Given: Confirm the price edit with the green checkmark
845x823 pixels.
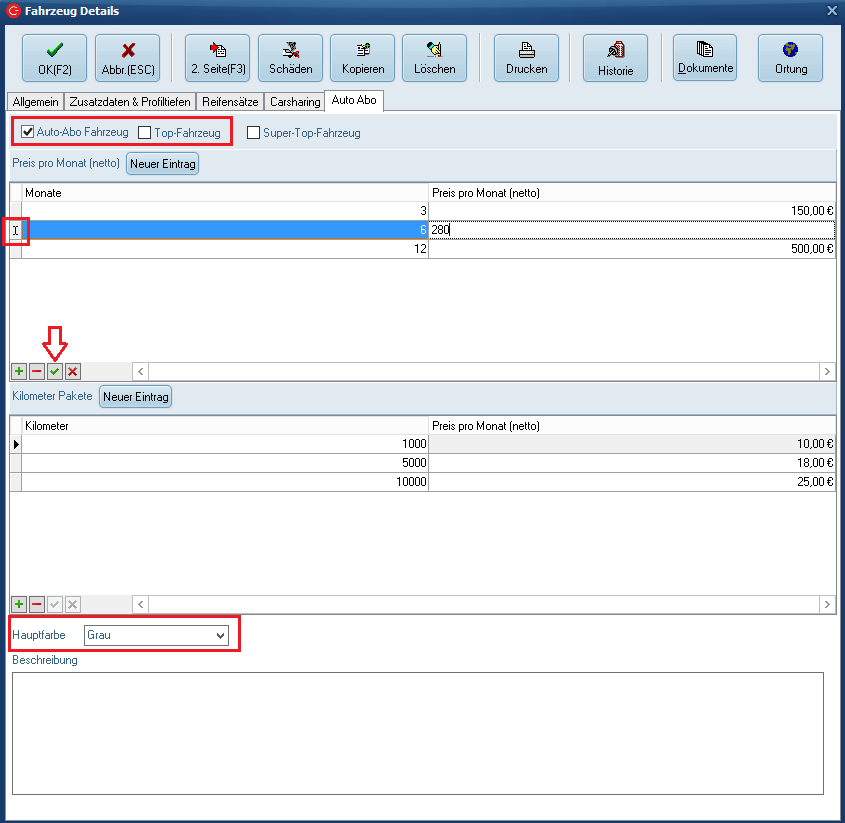Looking at the screenshot, I should pyautogui.click(x=55, y=371).
